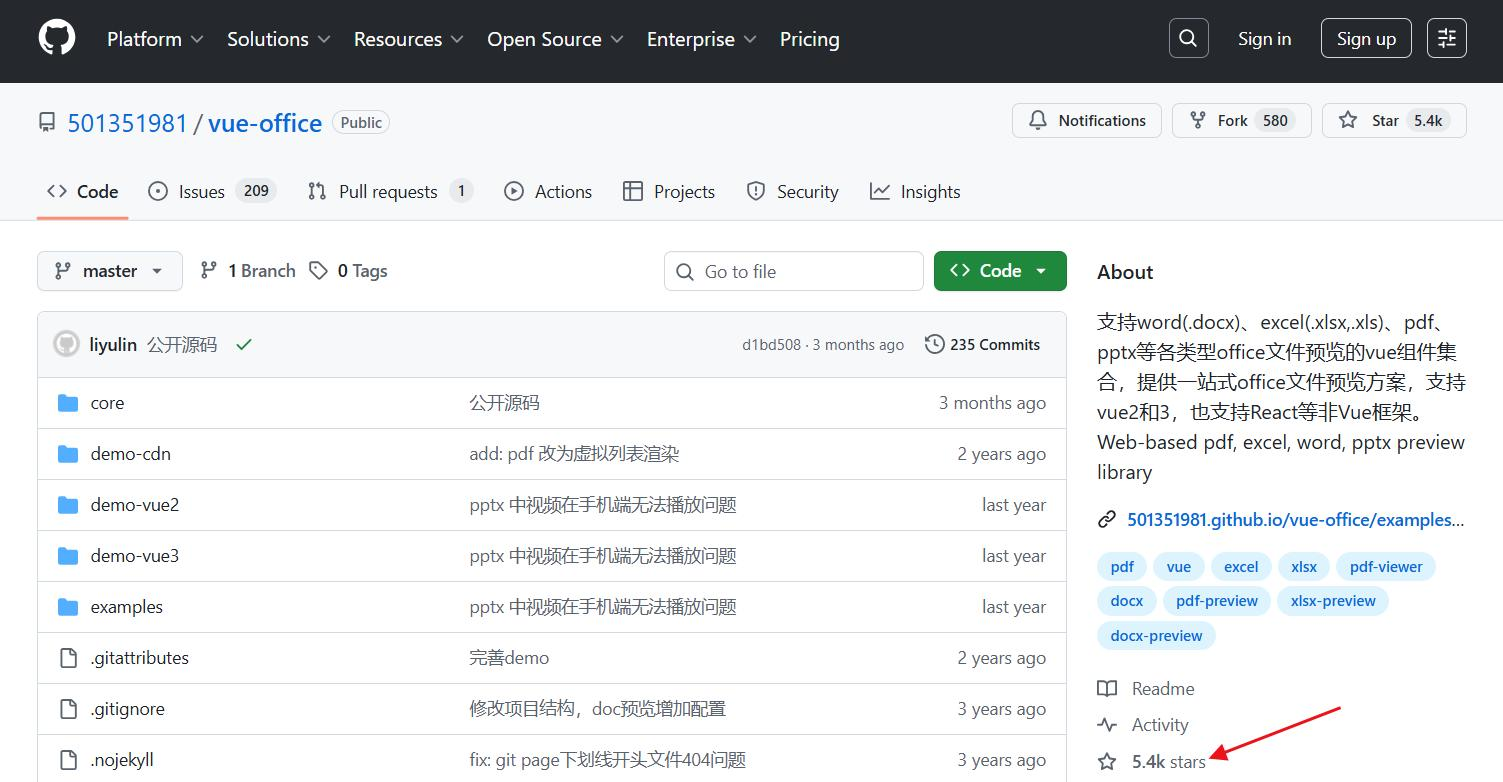Filter by the docx topic tag
The height and width of the screenshot is (782, 1503).
[x=1127, y=601]
